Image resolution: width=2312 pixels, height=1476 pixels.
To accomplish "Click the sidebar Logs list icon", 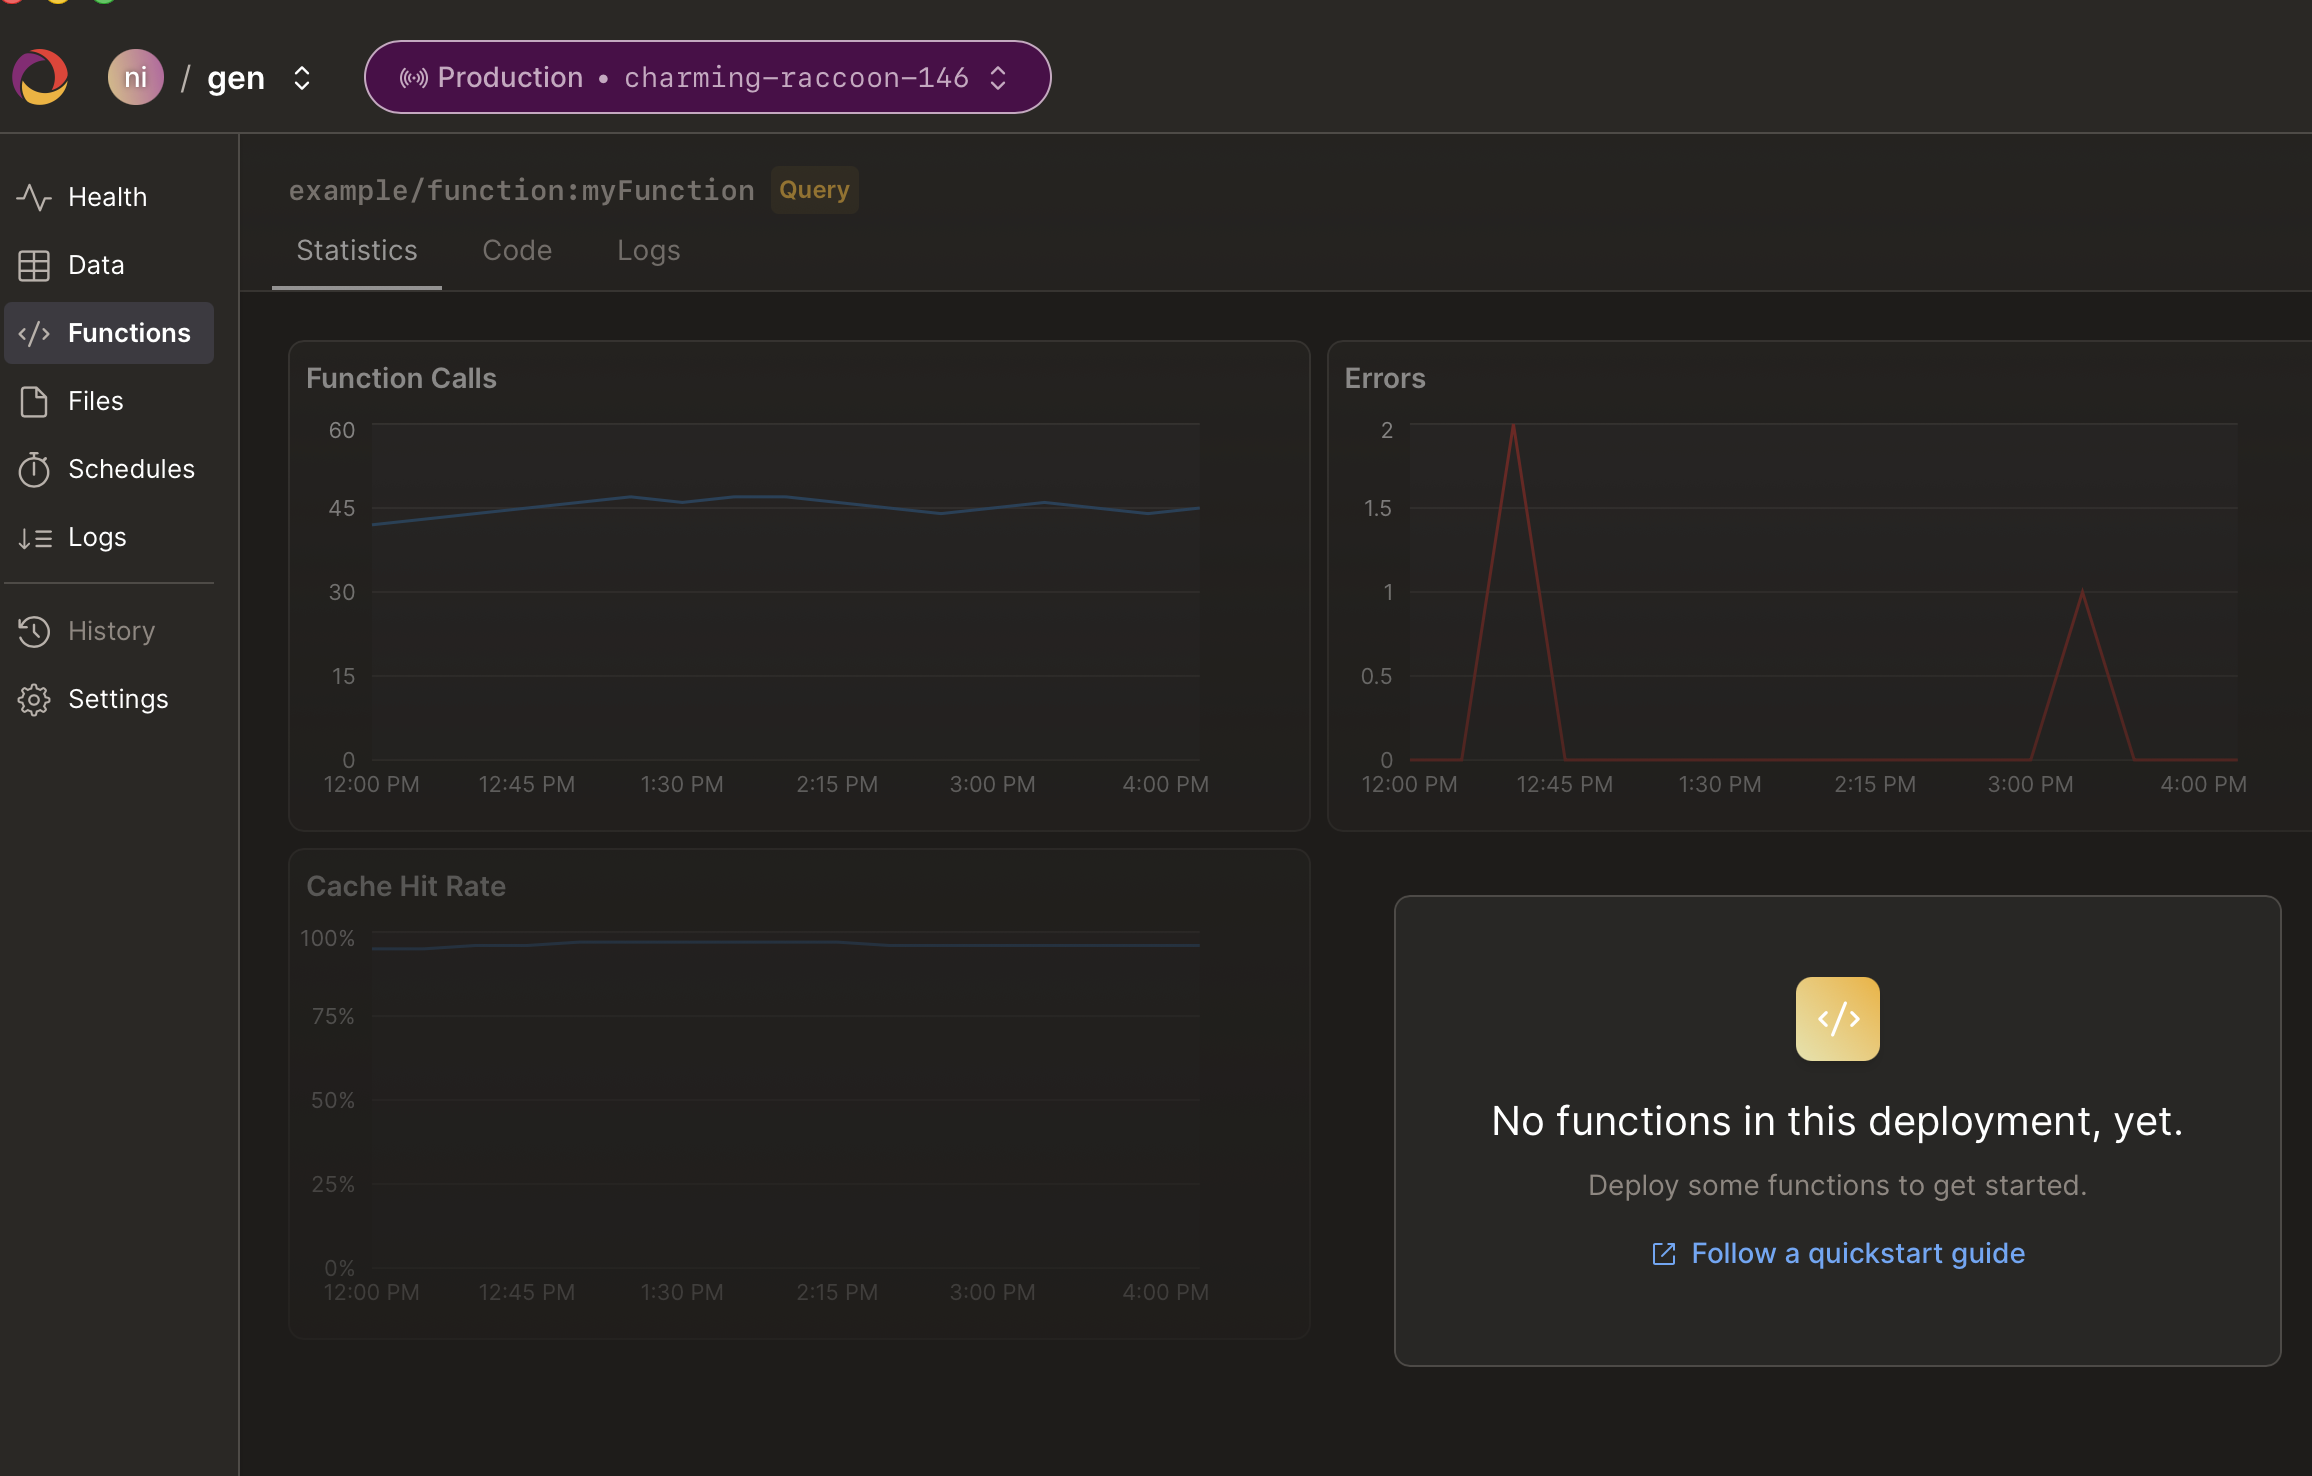I will 35,538.
